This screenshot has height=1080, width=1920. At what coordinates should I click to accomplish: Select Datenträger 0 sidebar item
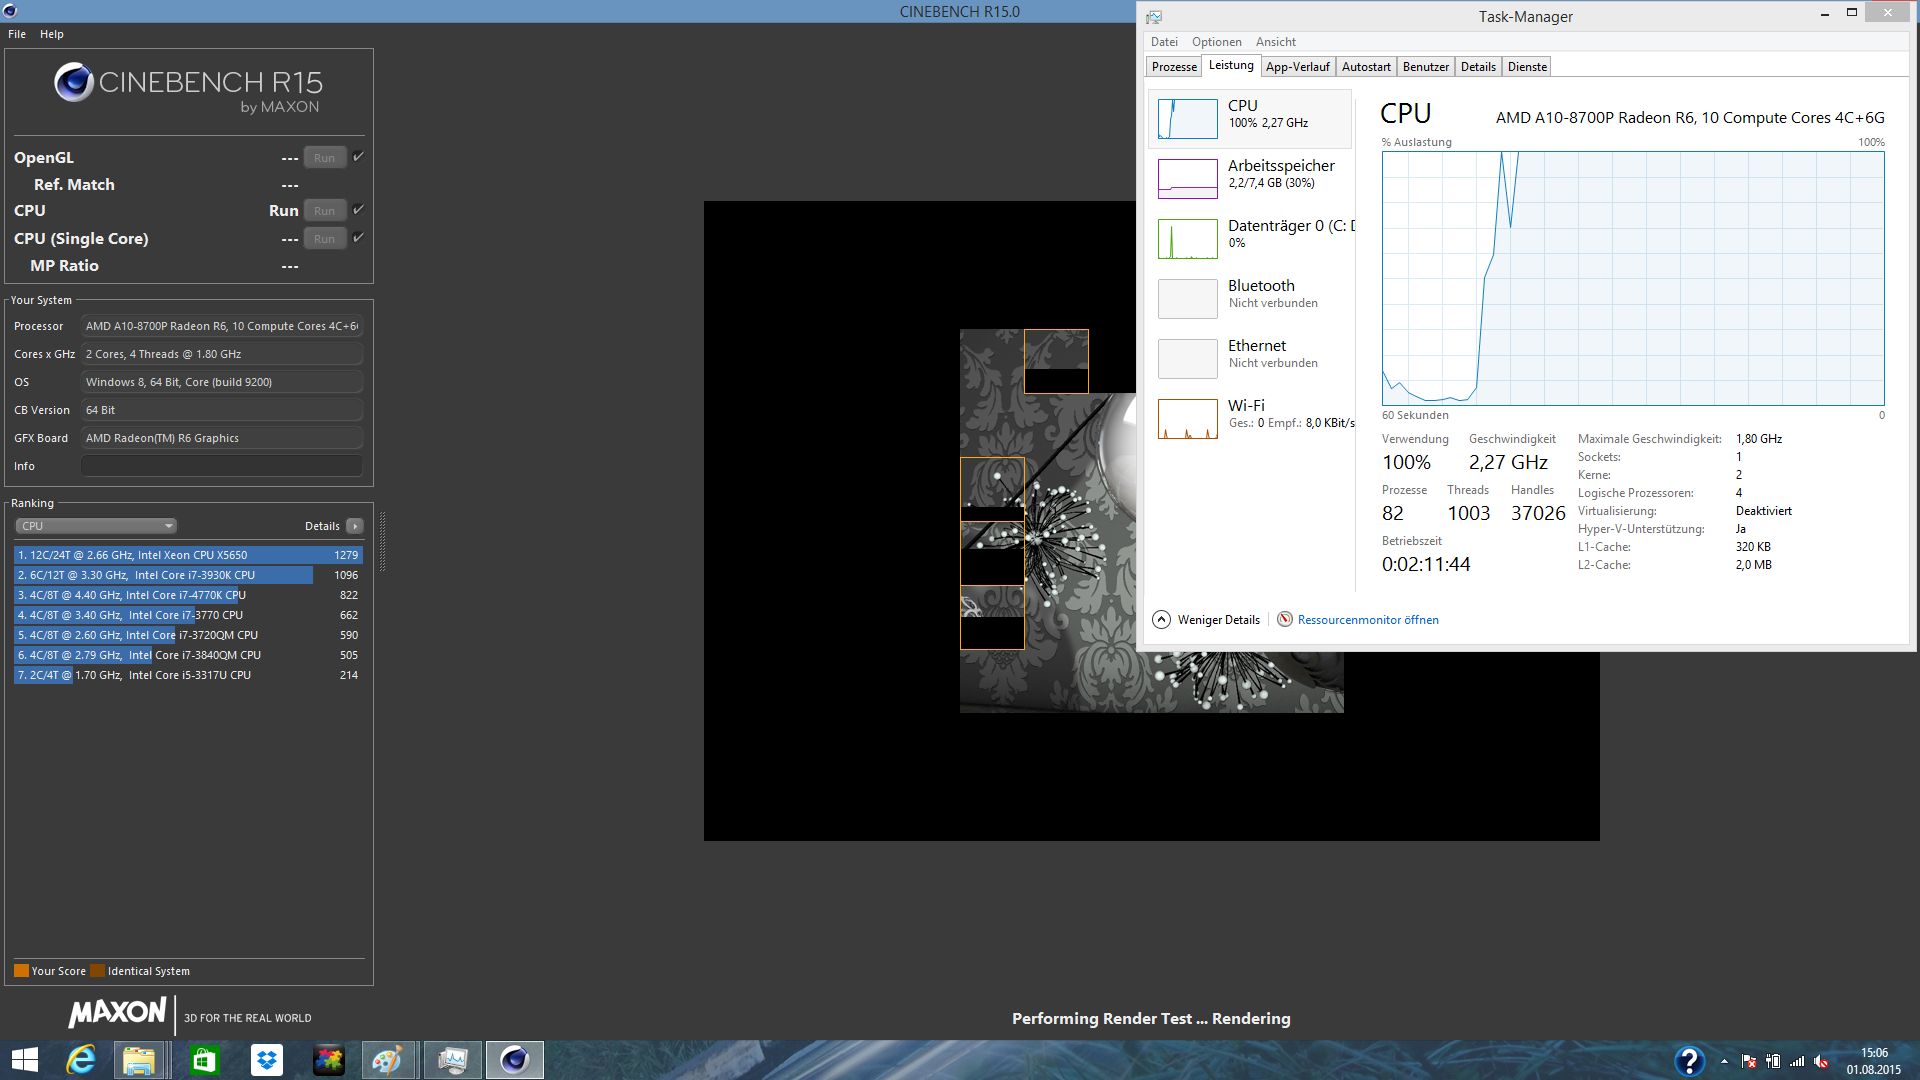pos(1251,239)
